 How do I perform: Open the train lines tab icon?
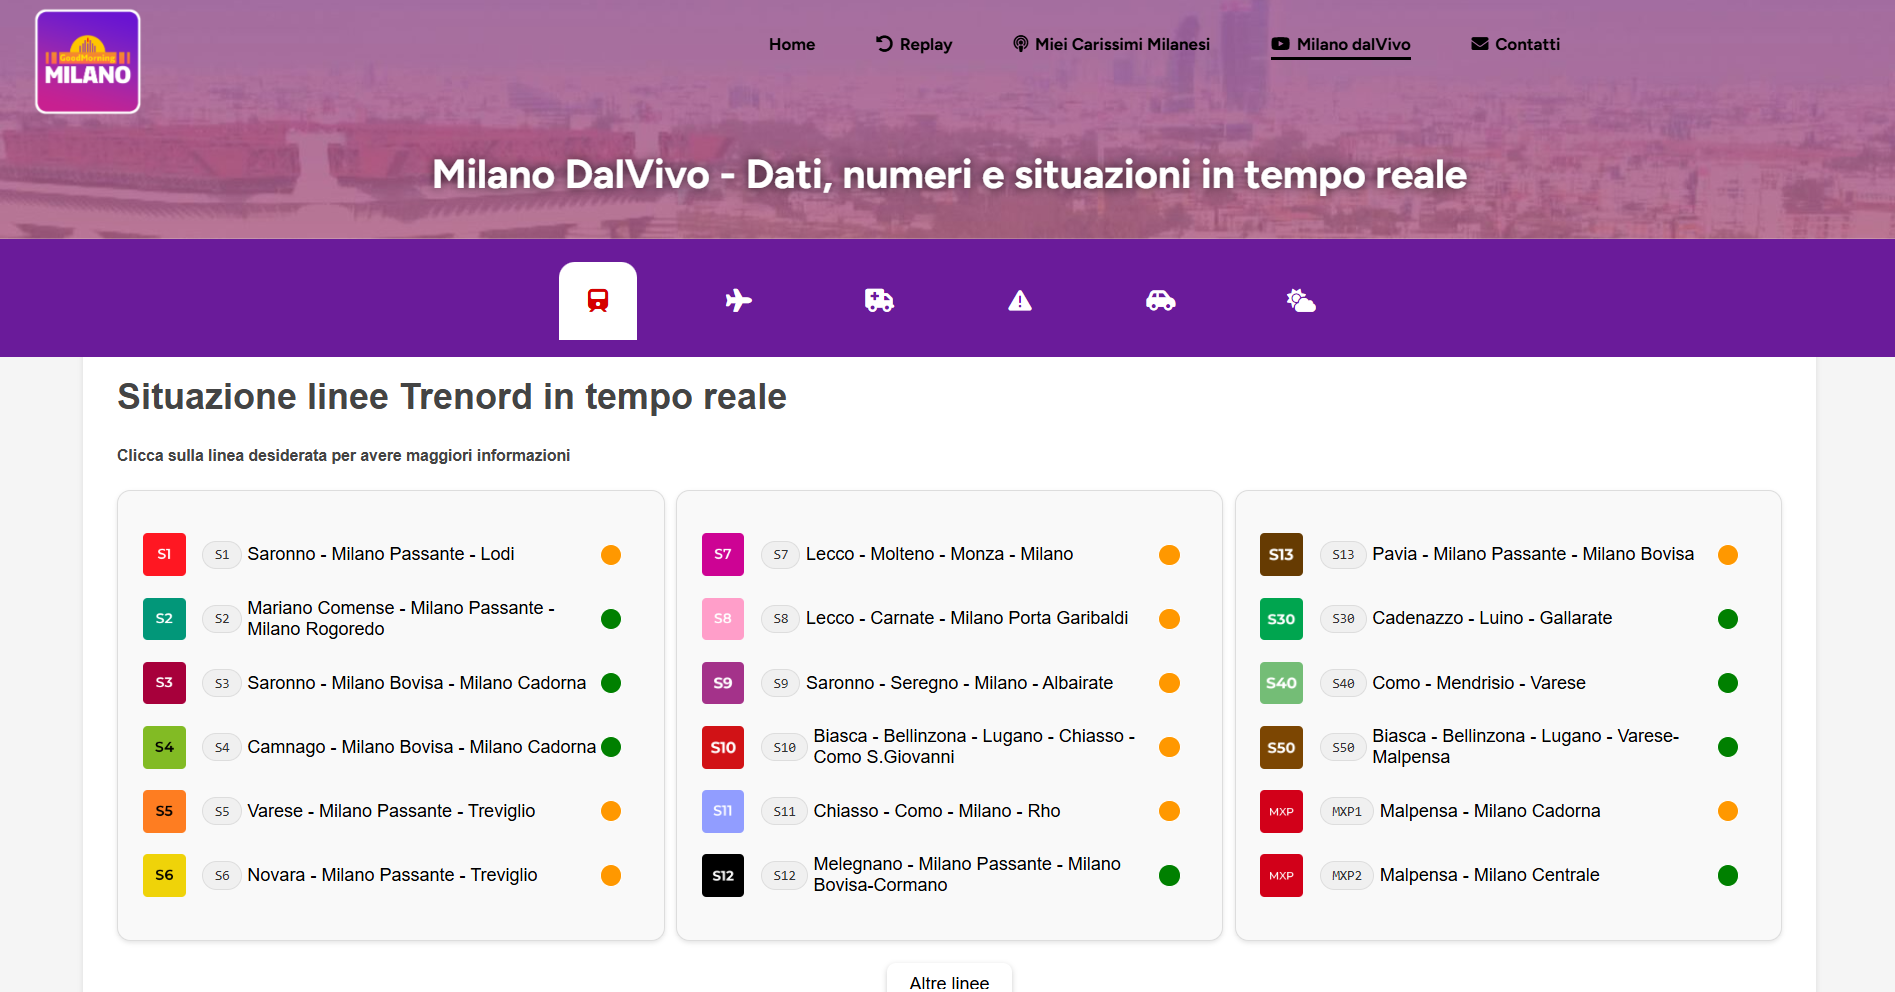(597, 300)
